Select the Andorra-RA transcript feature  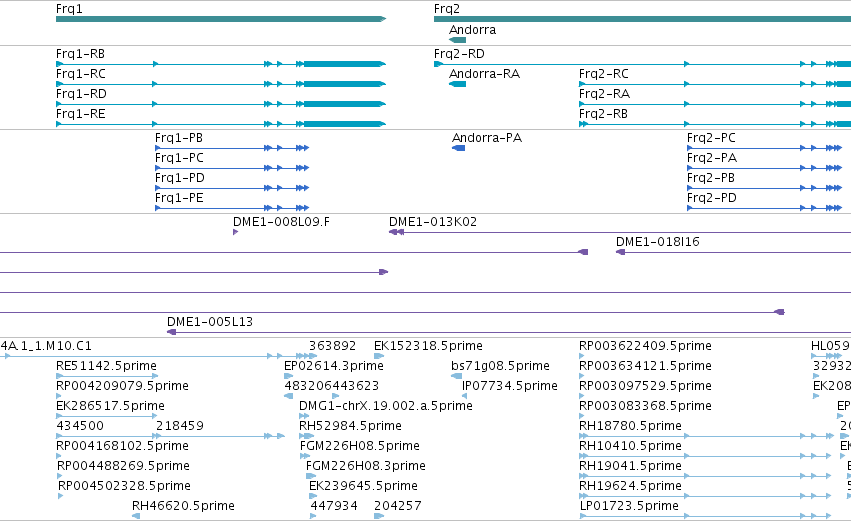(x=458, y=84)
